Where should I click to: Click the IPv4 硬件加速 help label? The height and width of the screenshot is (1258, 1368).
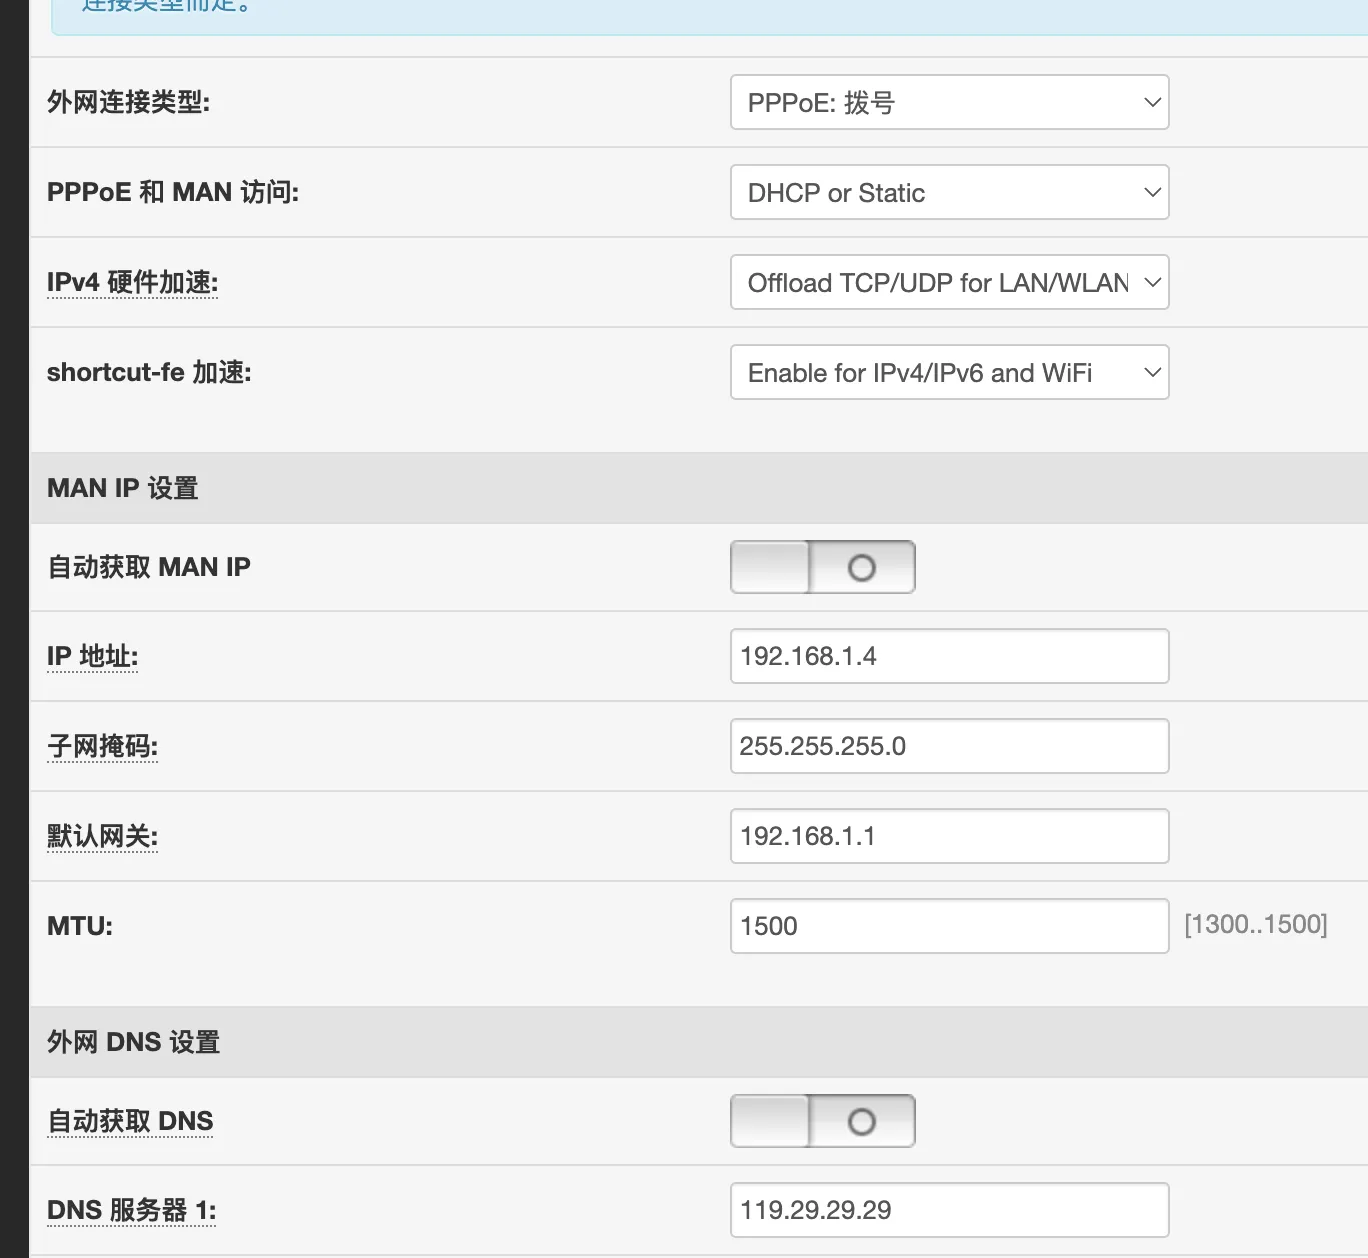pyautogui.click(x=132, y=283)
